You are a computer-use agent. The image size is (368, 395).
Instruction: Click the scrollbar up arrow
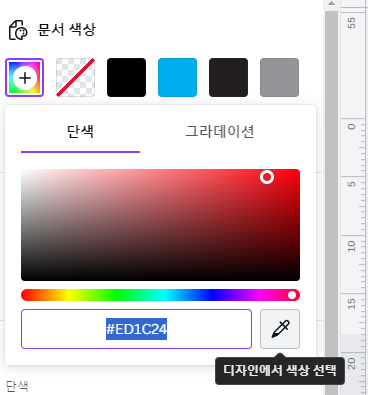pos(332,4)
